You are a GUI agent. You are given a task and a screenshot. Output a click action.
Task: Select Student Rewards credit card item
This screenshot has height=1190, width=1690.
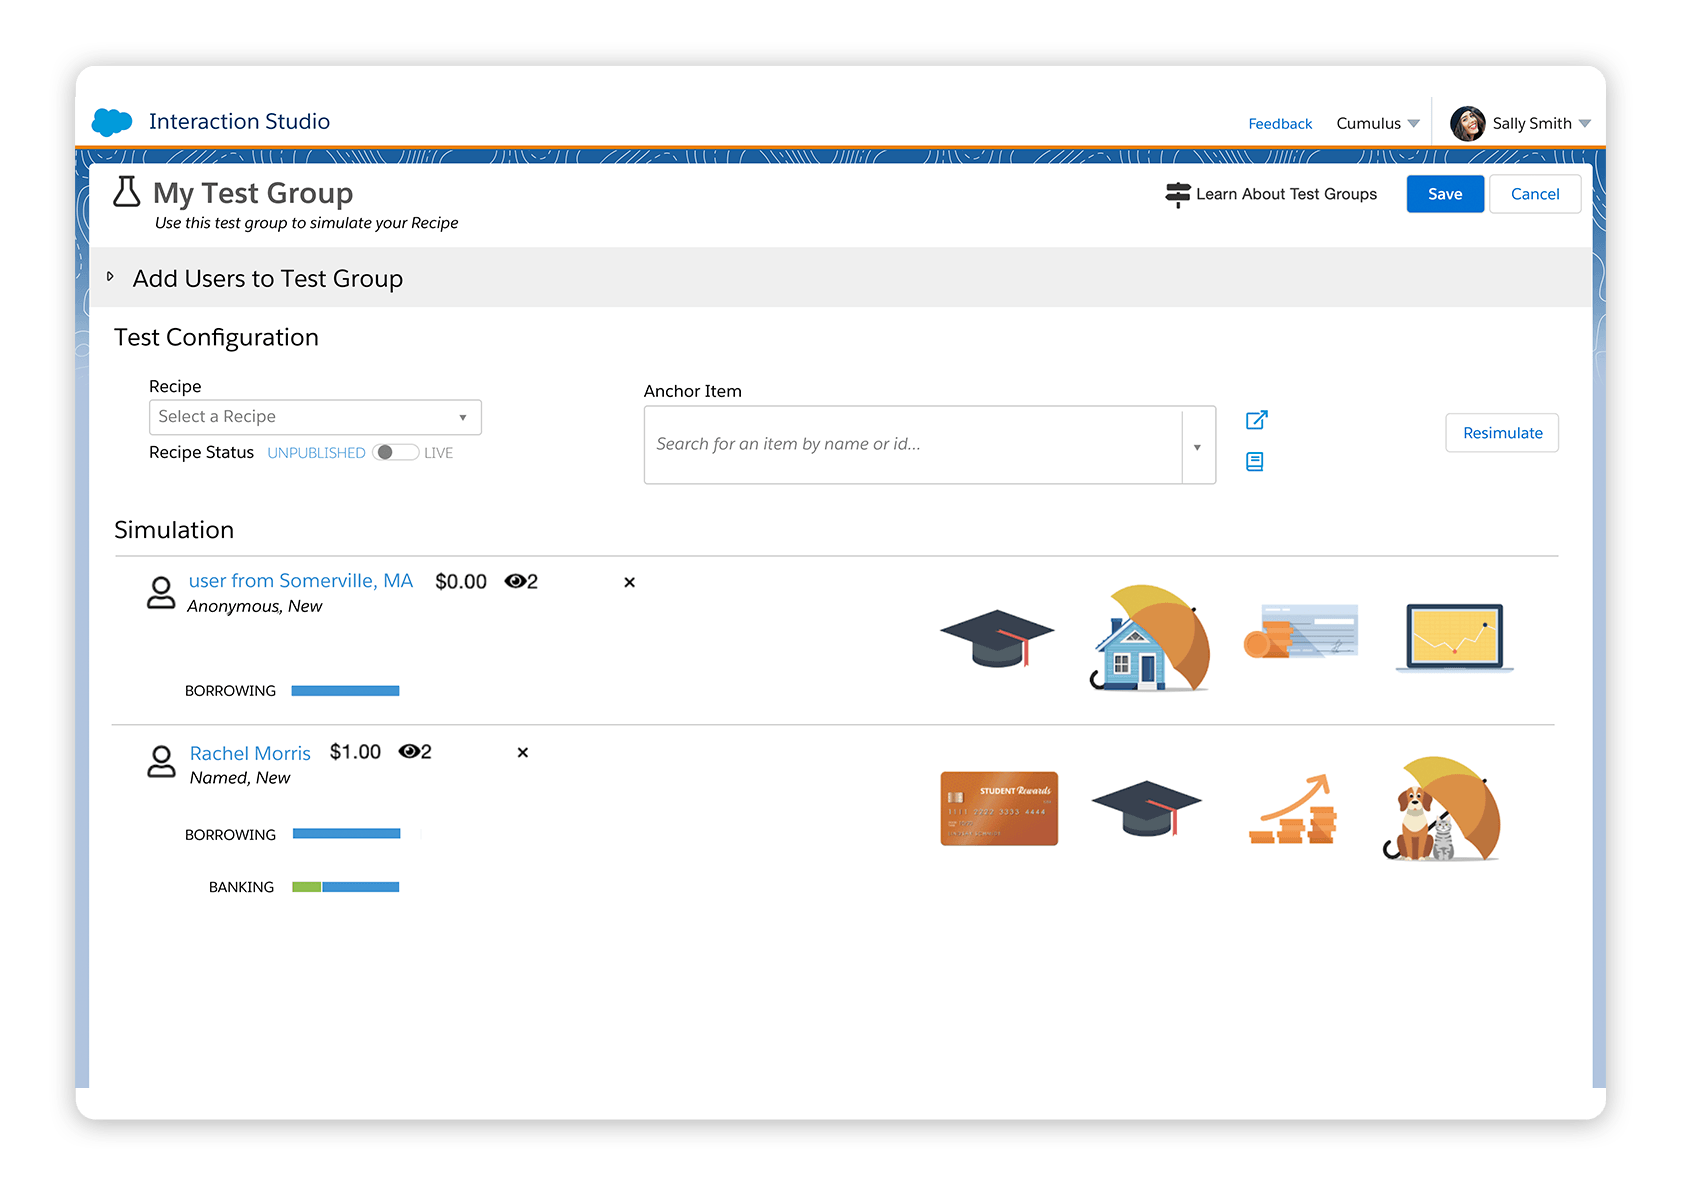pos(999,808)
